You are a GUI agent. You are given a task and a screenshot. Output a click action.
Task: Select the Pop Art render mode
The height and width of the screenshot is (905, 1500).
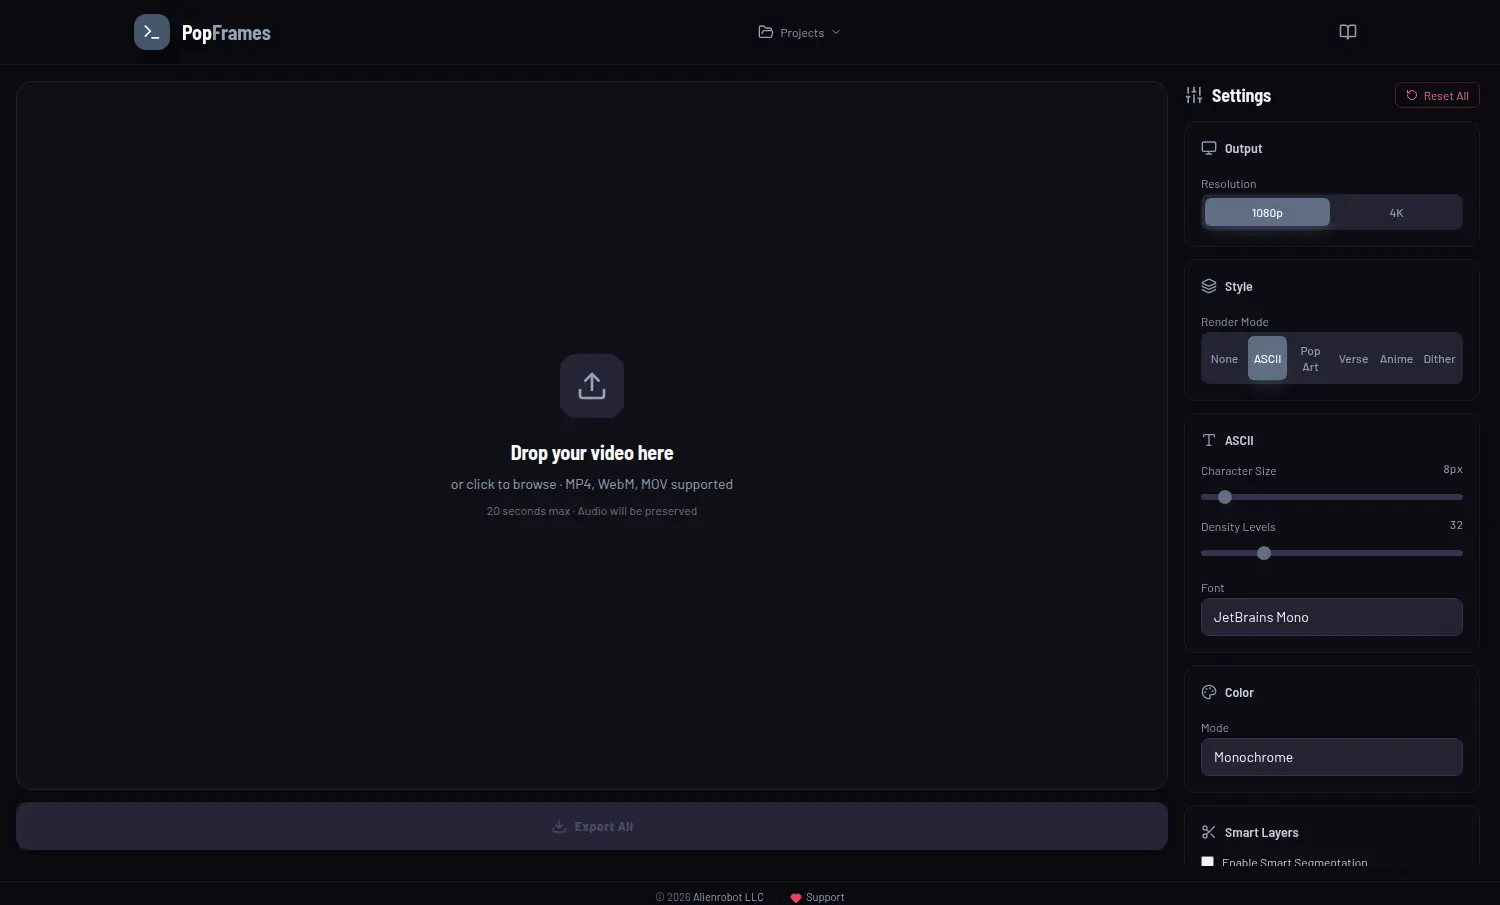tap(1310, 359)
